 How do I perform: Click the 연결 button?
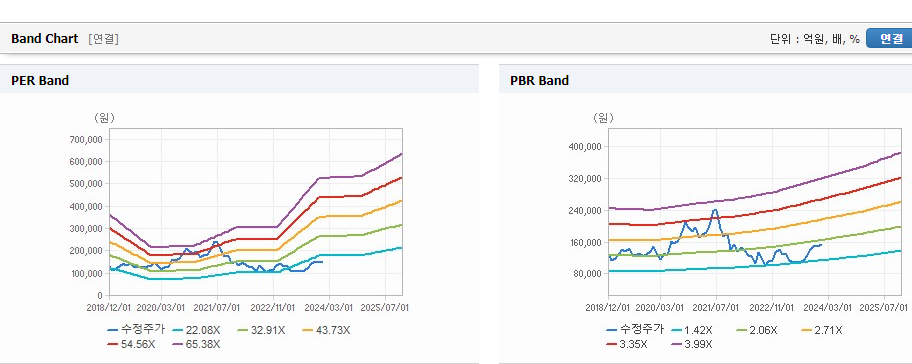889,38
